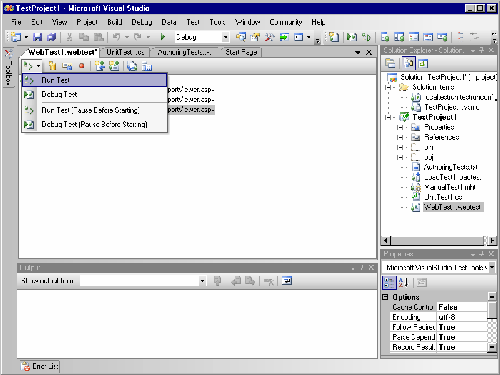Open the Error List tab
Viewport: 500px width, 375px height.
(40, 366)
